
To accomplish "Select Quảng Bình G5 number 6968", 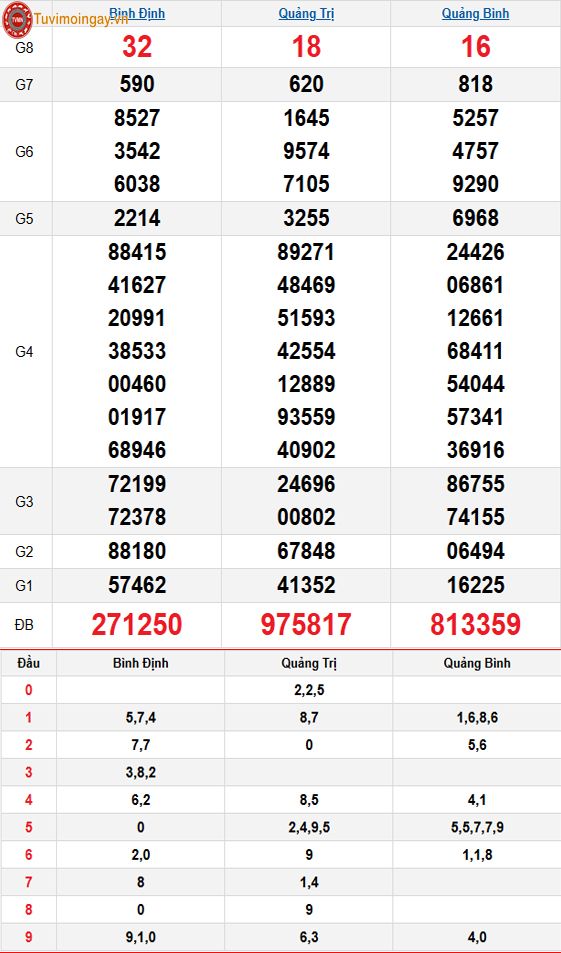I will pyautogui.click(x=475, y=218).
